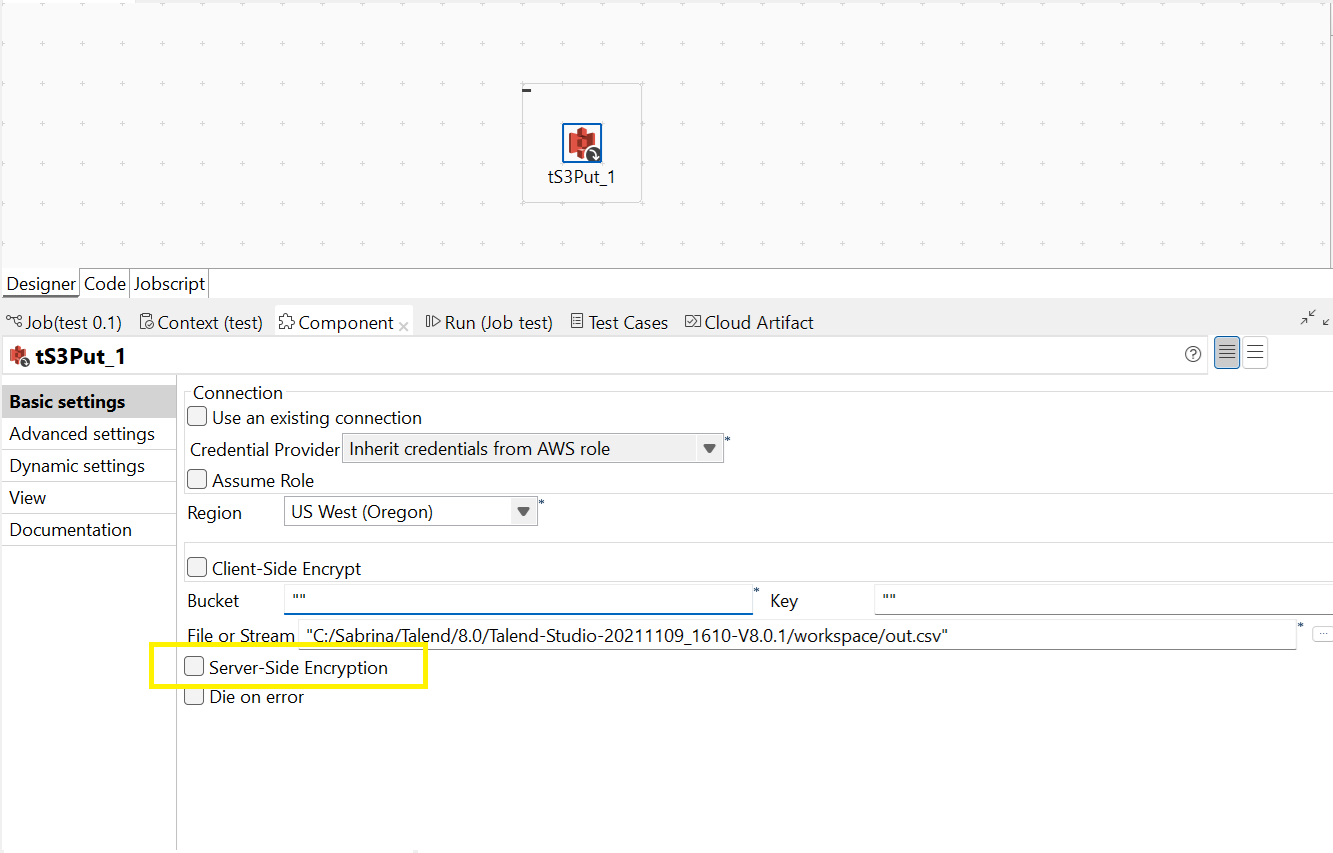Image resolution: width=1333 pixels, height=853 pixels.
Task: Click the tS3Put_1 icon in the settings header
Action: pos(18,355)
